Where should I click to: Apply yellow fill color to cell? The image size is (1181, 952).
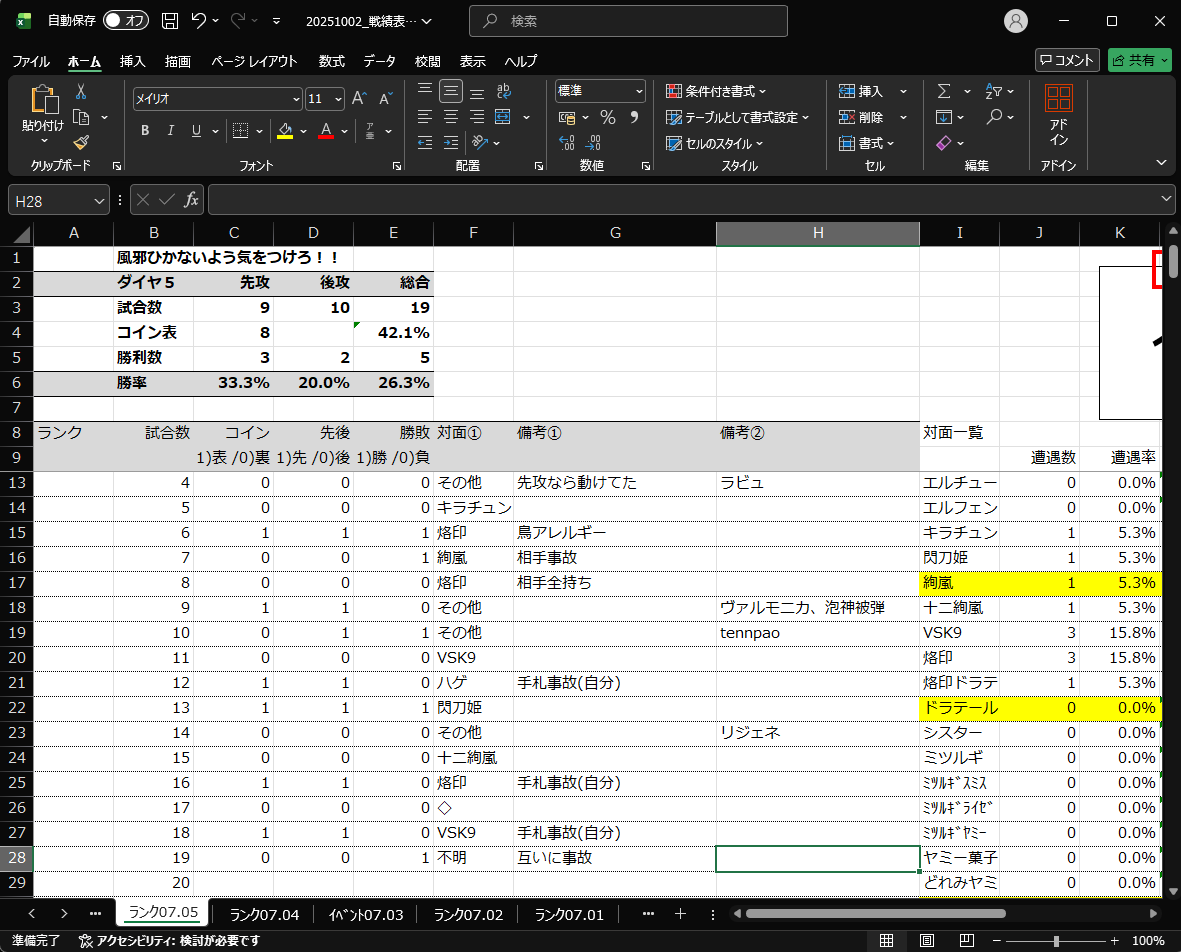point(285,131)
